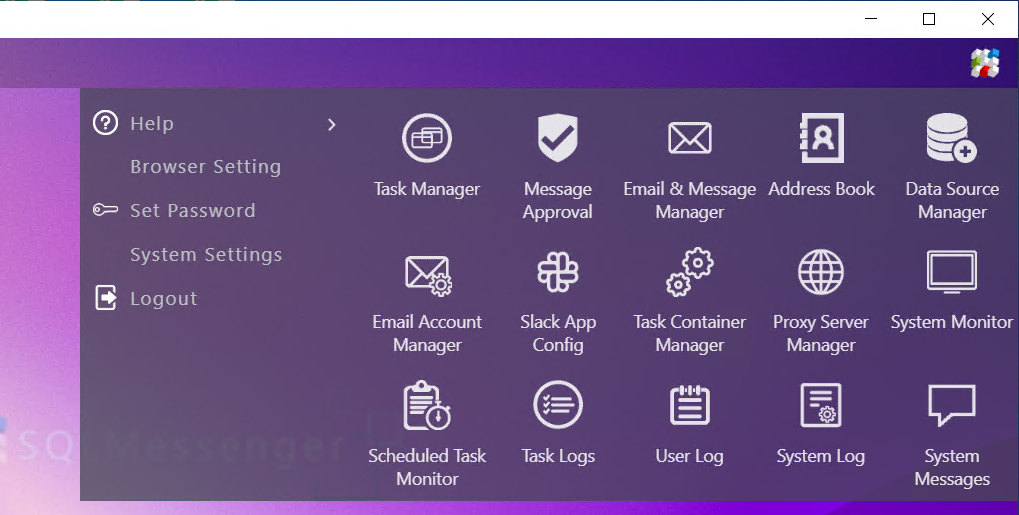
Task: Close the application window
Action: [x=988, y=19]
